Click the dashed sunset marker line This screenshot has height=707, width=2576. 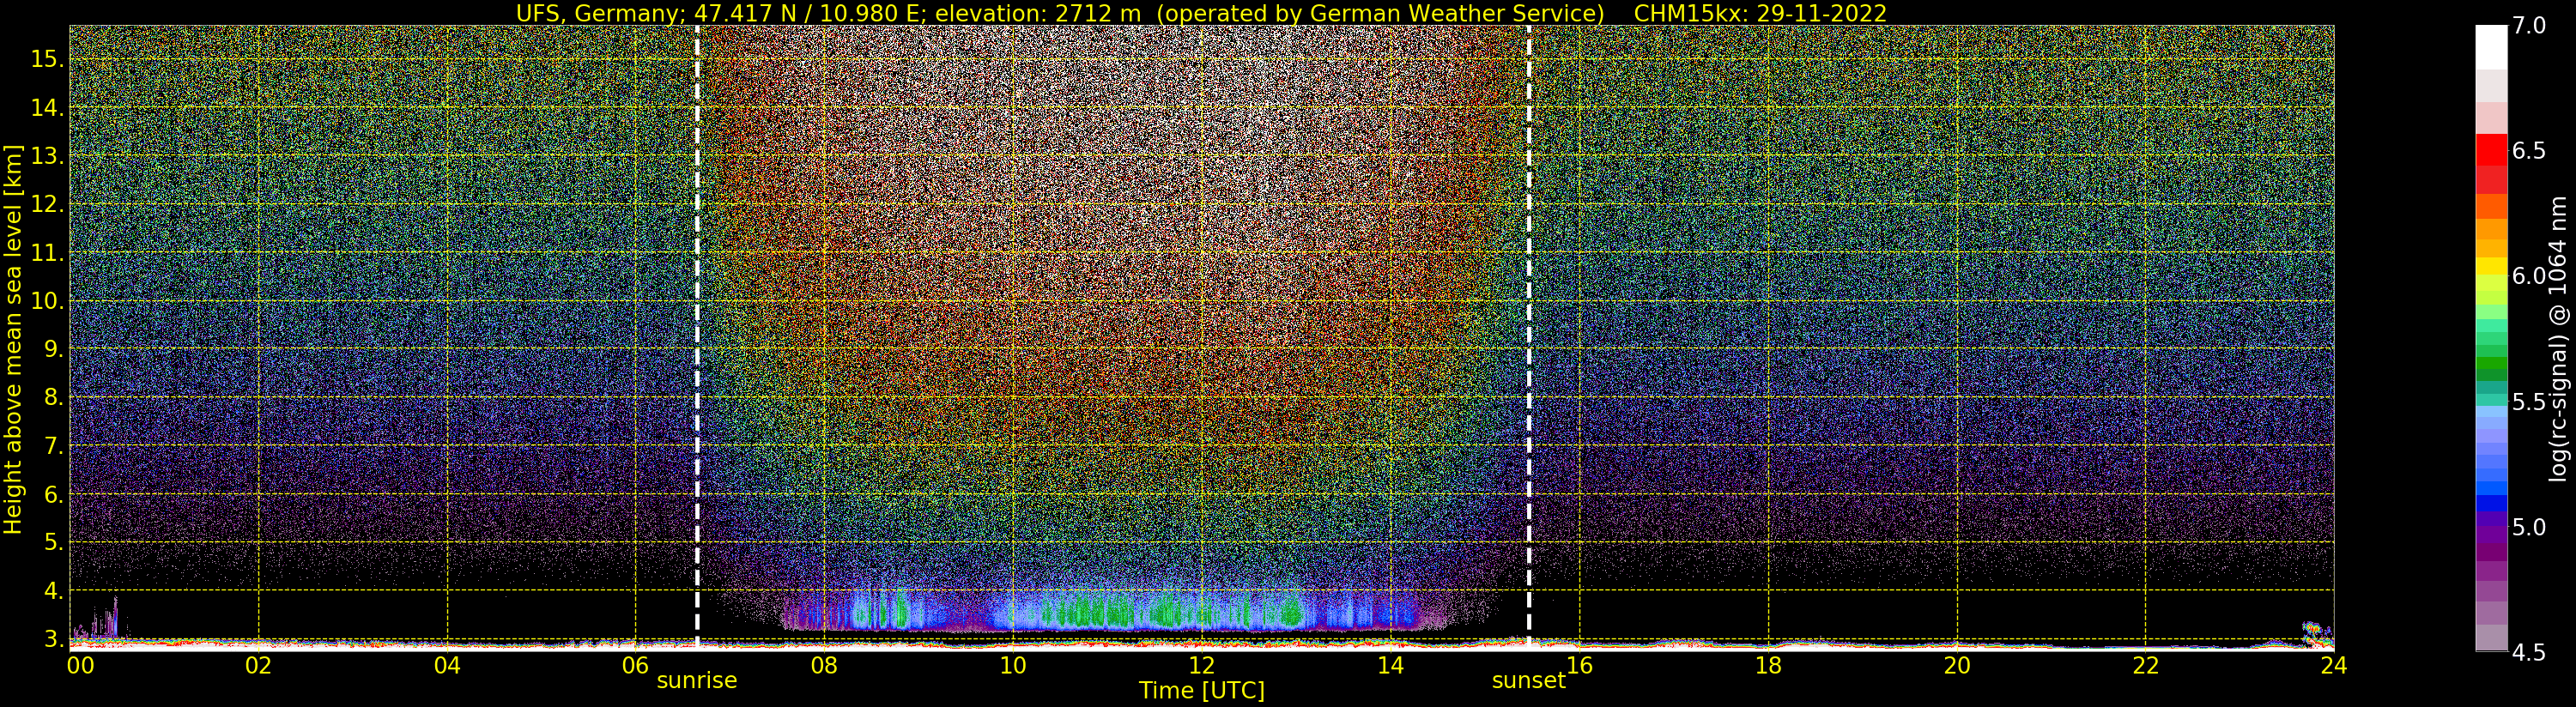tap(1529, 335)
